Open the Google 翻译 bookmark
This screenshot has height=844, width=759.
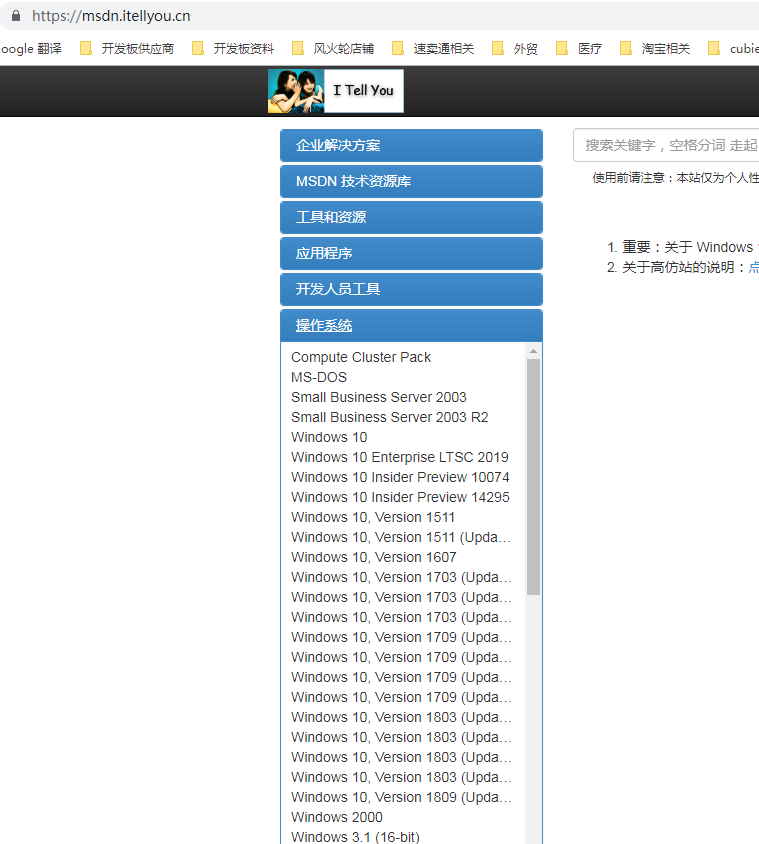point(31,48)
